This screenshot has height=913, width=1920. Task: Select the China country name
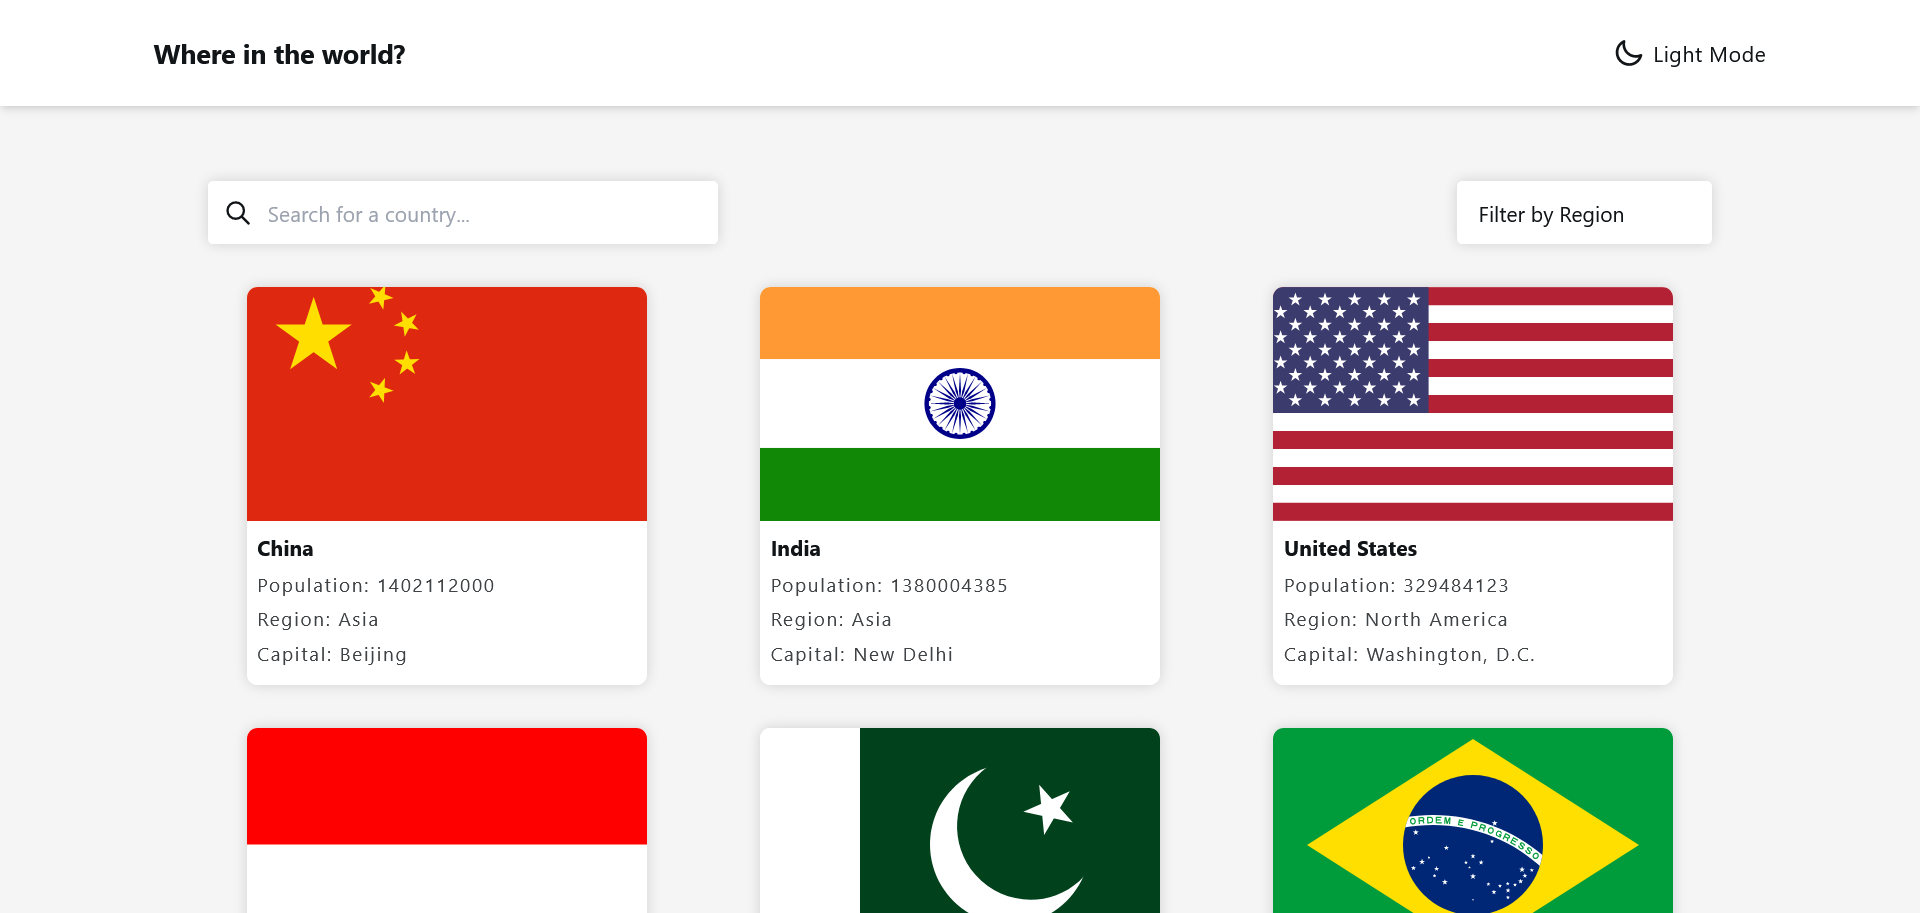click(285, 549)
